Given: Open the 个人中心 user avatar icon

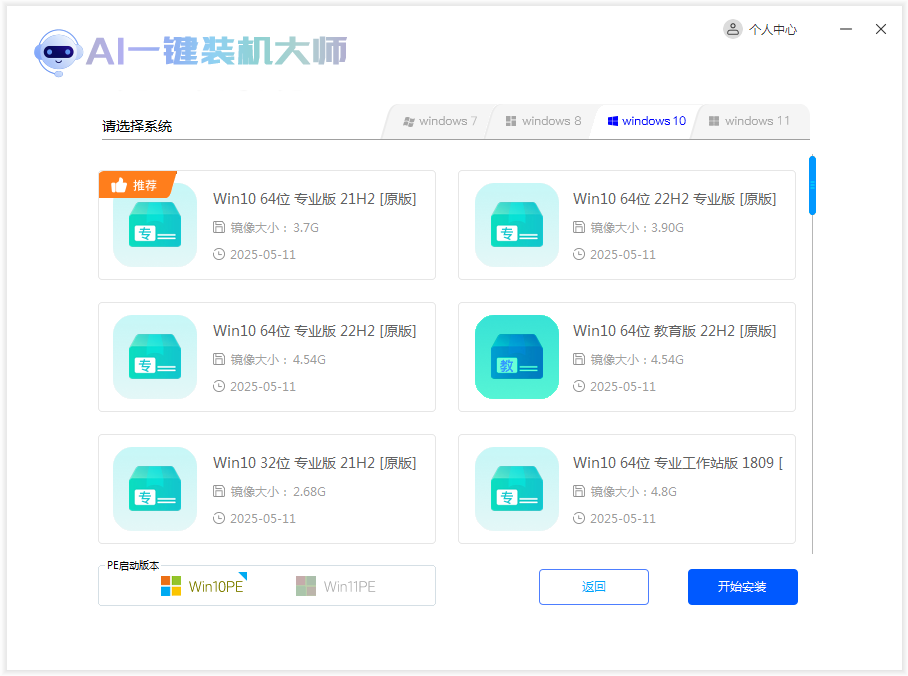Looking at the screenshot, I should [733, 29].
